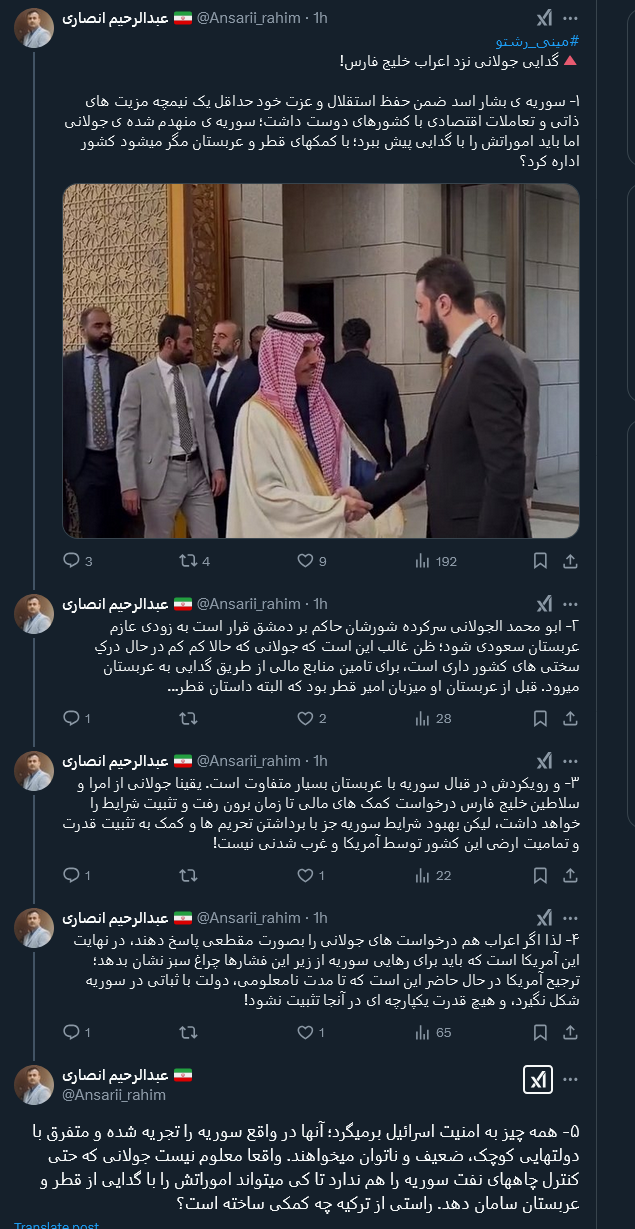The image size is (635, 1229).
Task: Open the more options menu on the last tweet
Action: (x=572, y=1079)
